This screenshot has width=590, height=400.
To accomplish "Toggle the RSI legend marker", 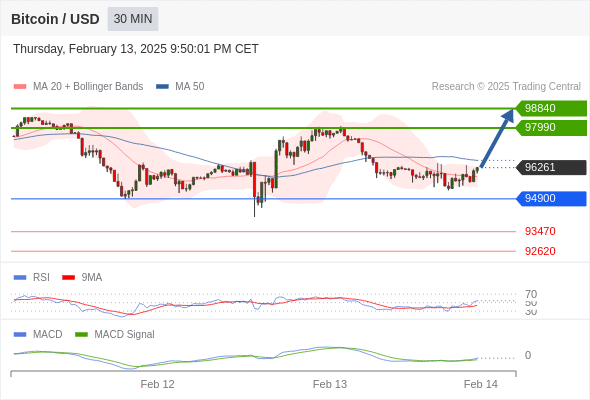I will [20, 278].
